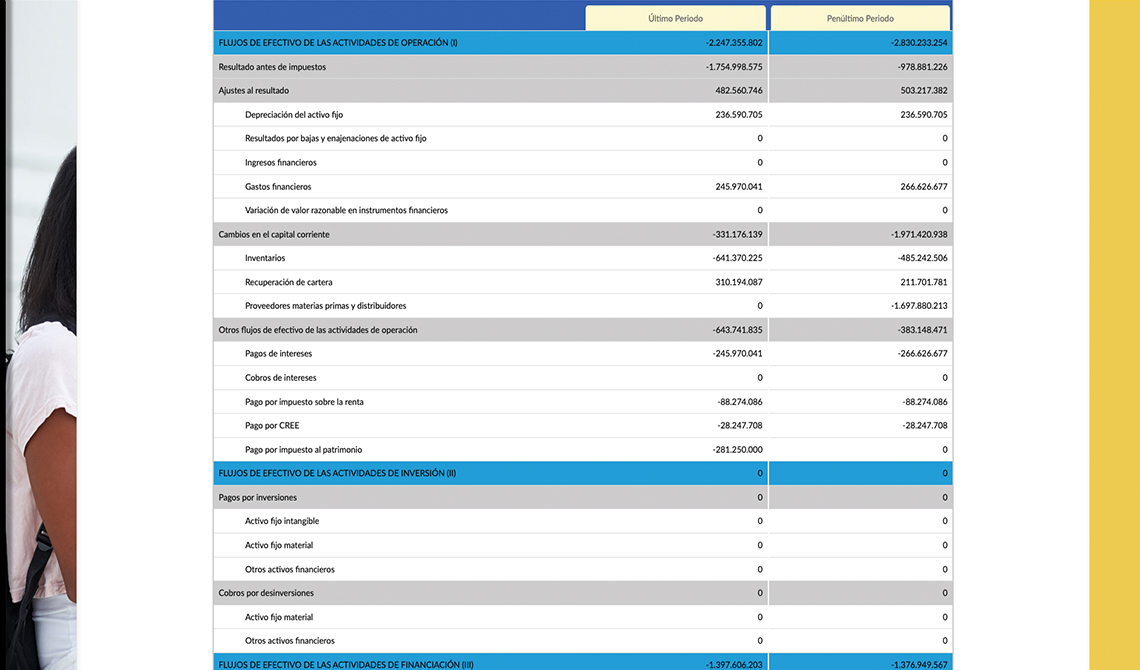Click value -641.370.225 in Inventarios row

coord(738,258)
